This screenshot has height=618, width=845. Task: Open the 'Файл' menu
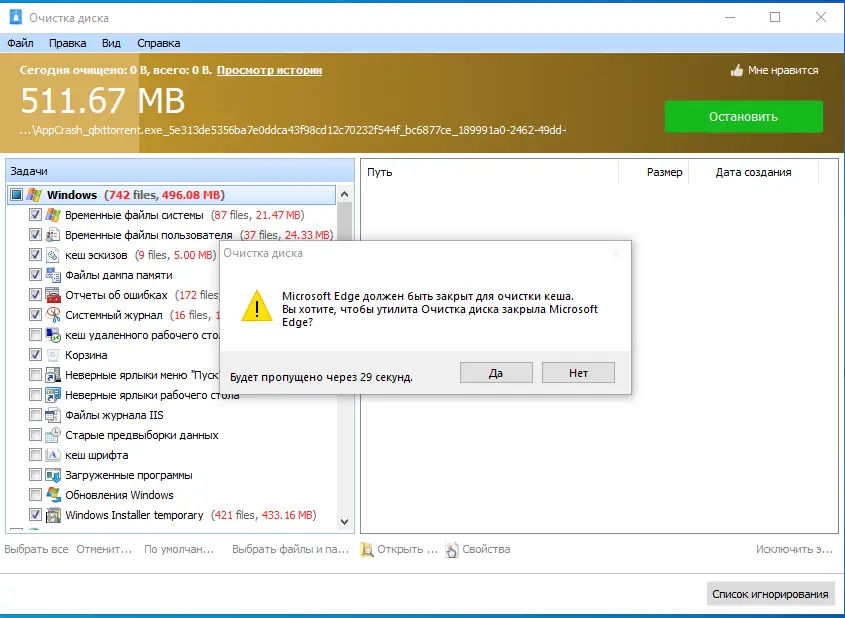[21, 43]
